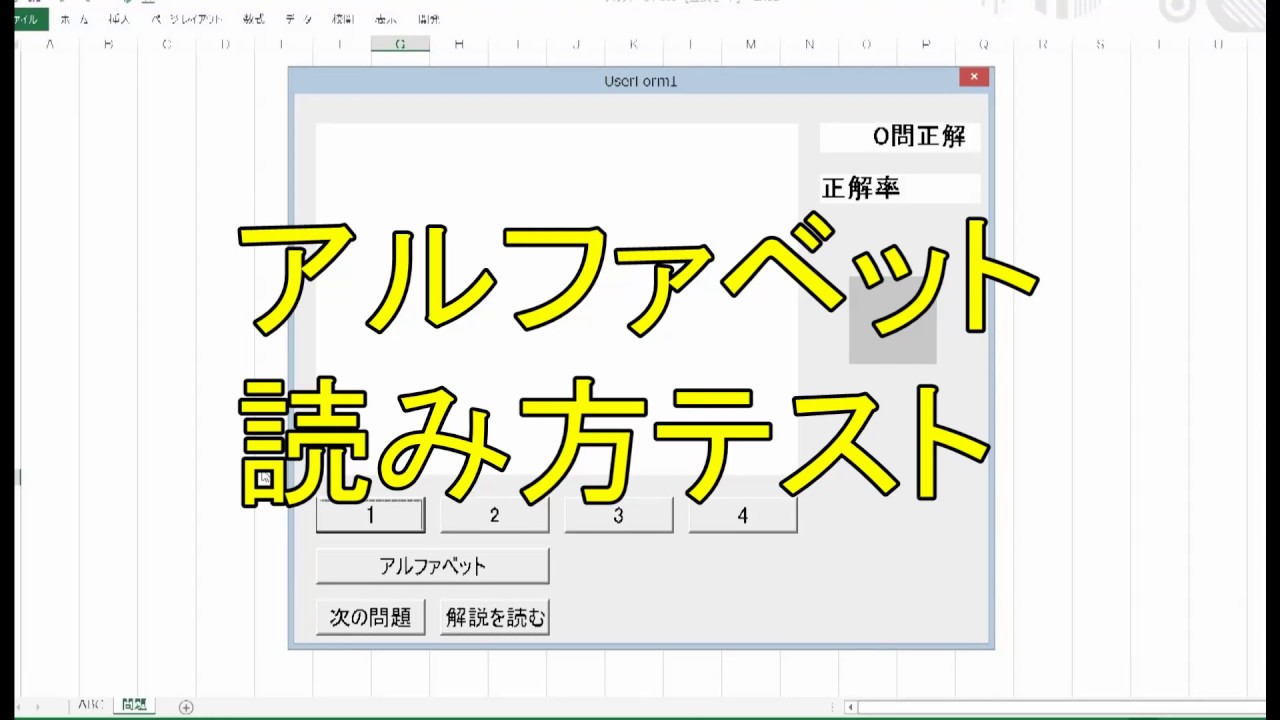This screenshot has height=720, width=1280.
Task: Select column G header
Action: click(x=400, y=44)
